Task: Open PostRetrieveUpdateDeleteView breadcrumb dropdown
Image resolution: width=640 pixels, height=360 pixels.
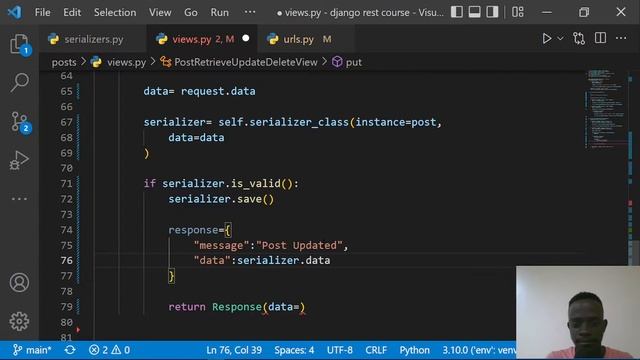Action: pyautogui.click(x=246, y=62)
